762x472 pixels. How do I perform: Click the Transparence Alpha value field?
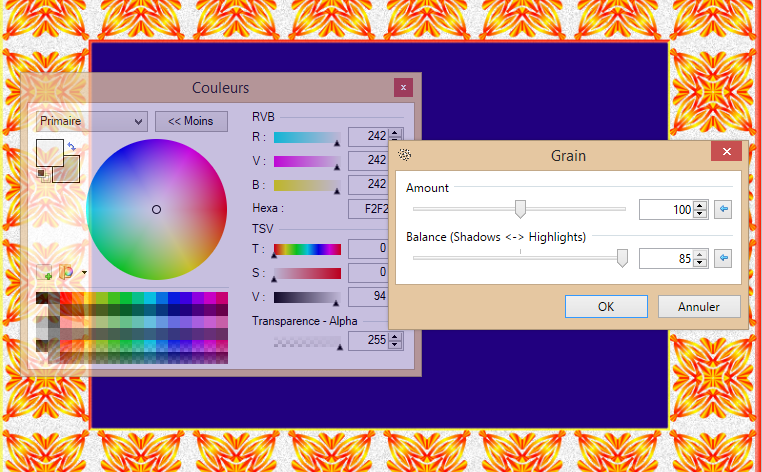coord(368,341)
